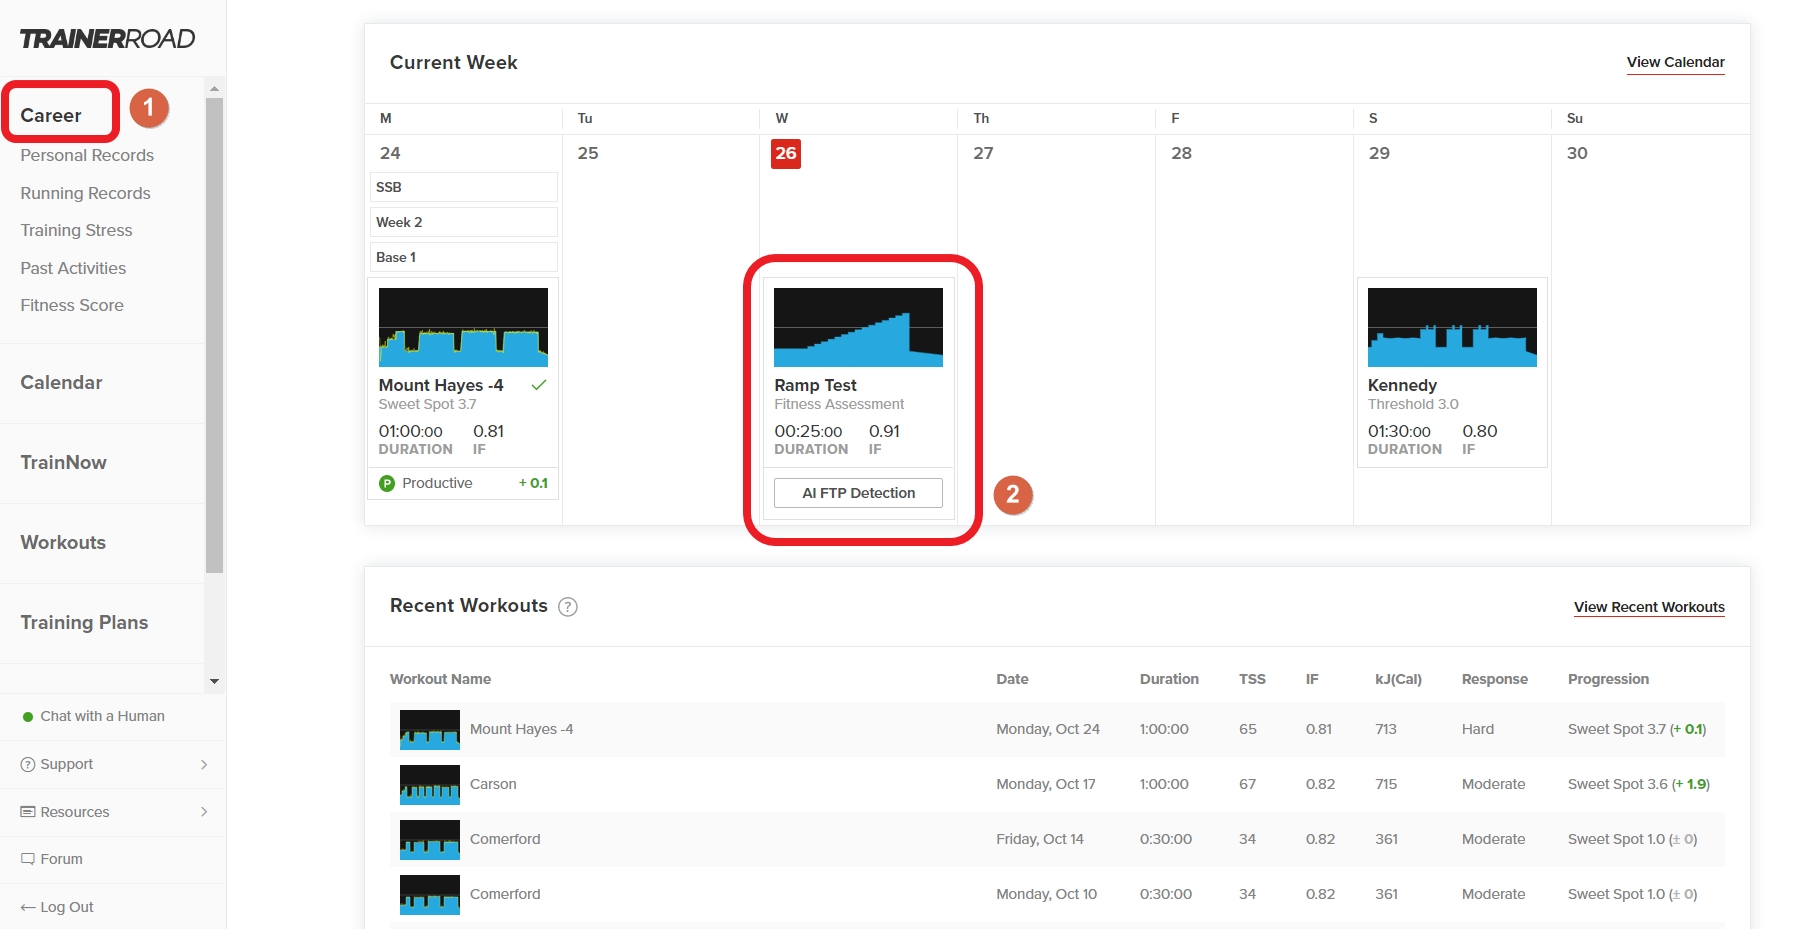The width and height of the screenshot is (1806, 929).
Task: Go to Training Stress
Action: [x=76, y=231]
